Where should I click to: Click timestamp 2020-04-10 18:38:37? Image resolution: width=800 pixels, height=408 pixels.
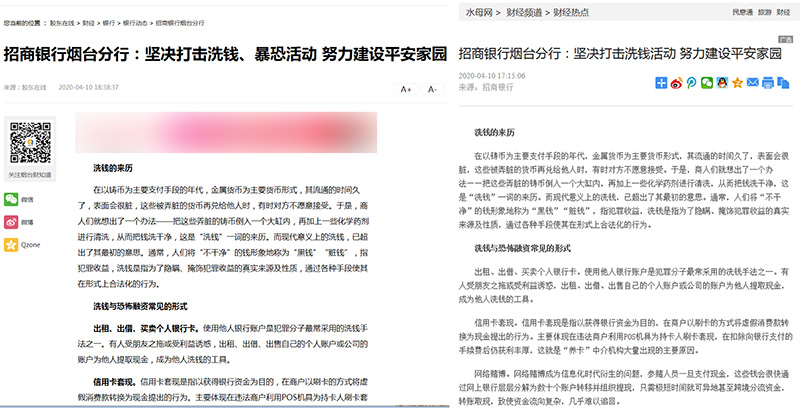point(88,88)
